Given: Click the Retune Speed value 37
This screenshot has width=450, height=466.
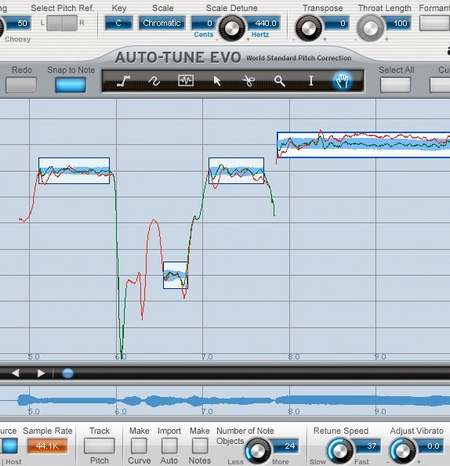Looking at the screenshot, I should 368,446.
